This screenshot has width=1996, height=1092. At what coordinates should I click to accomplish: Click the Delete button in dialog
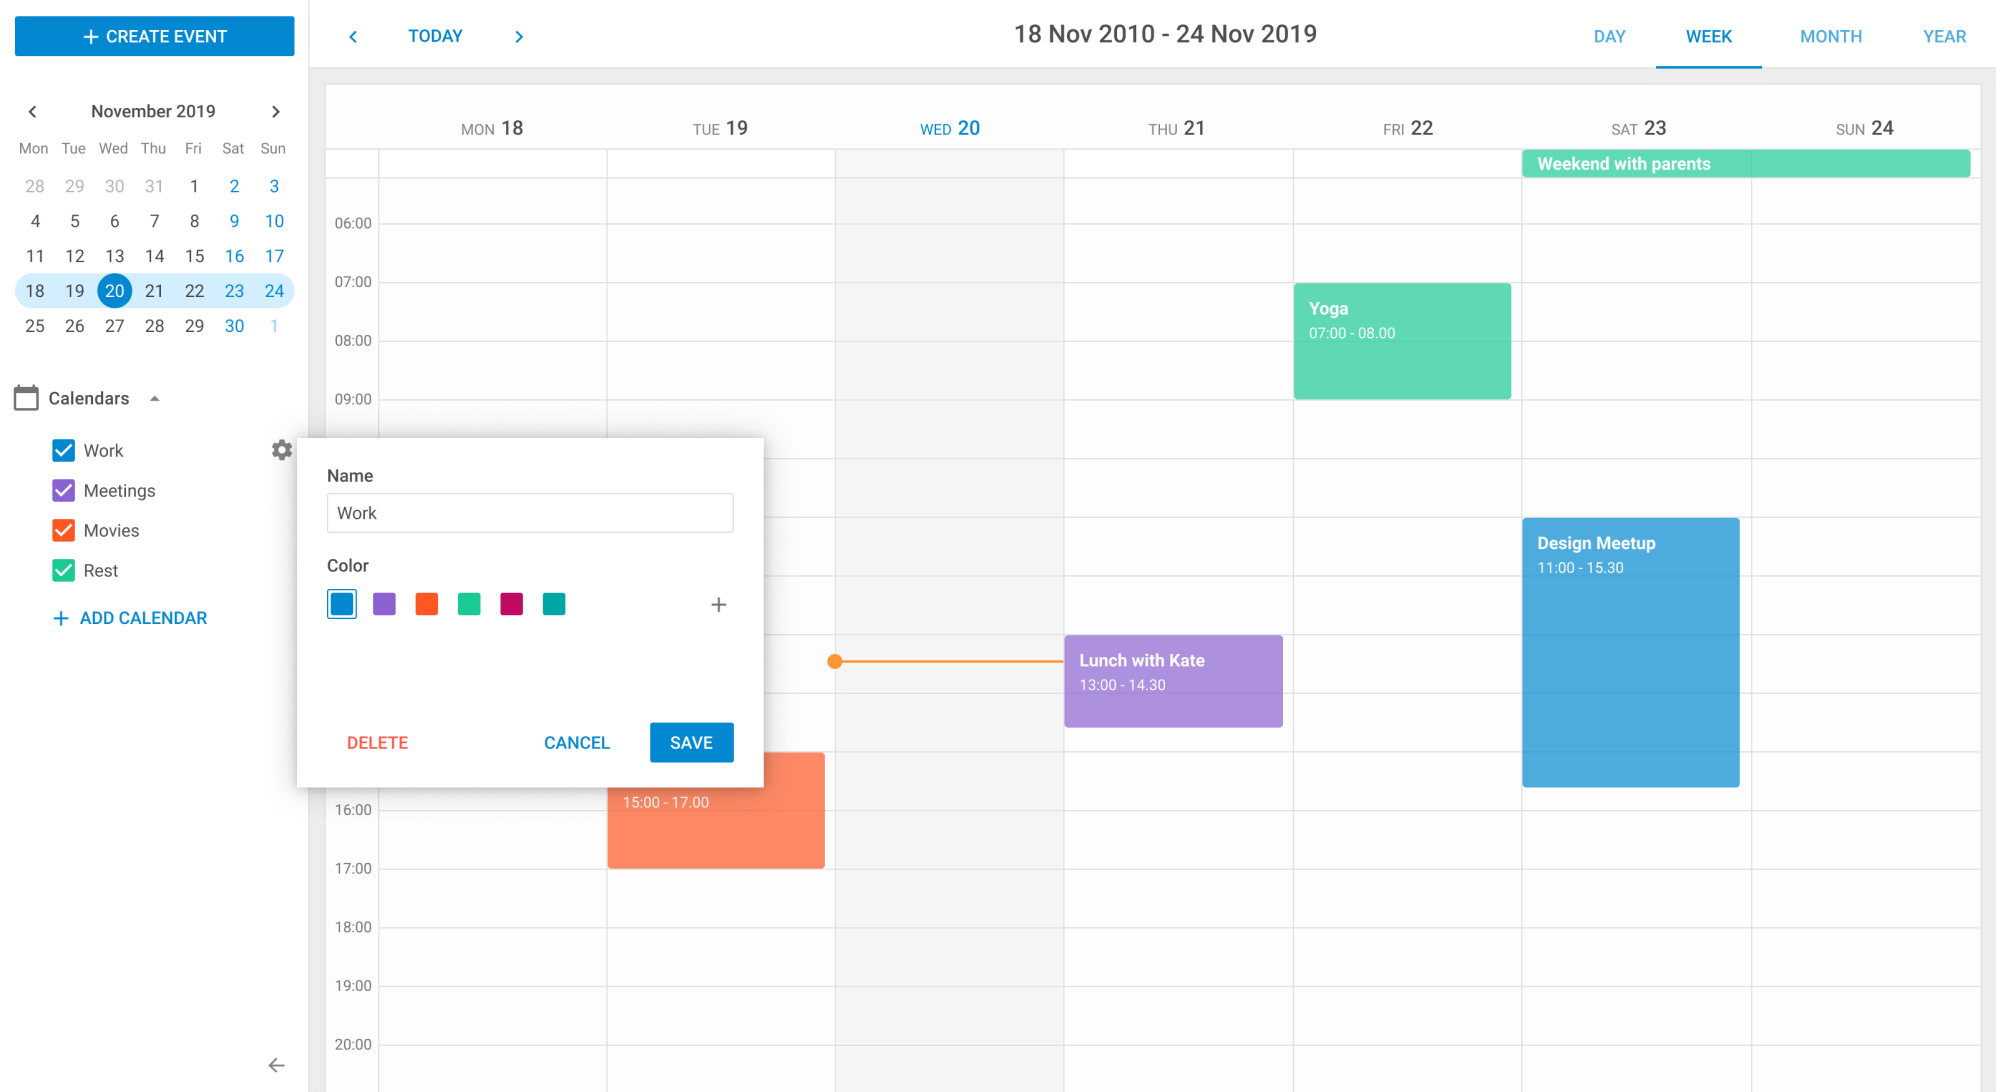coord(376,742)
